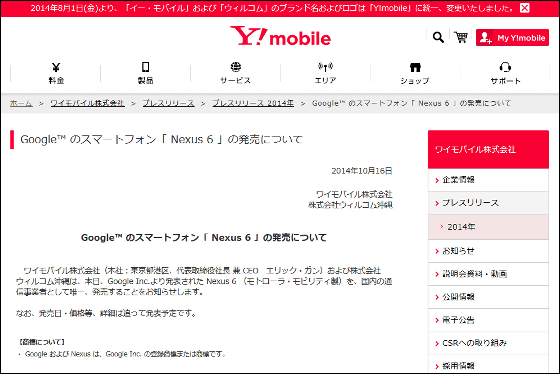Screen dimensions: 560x374
Task: Click the breadcrumb current page Nexus 6 text
Action: coord(411,103)
